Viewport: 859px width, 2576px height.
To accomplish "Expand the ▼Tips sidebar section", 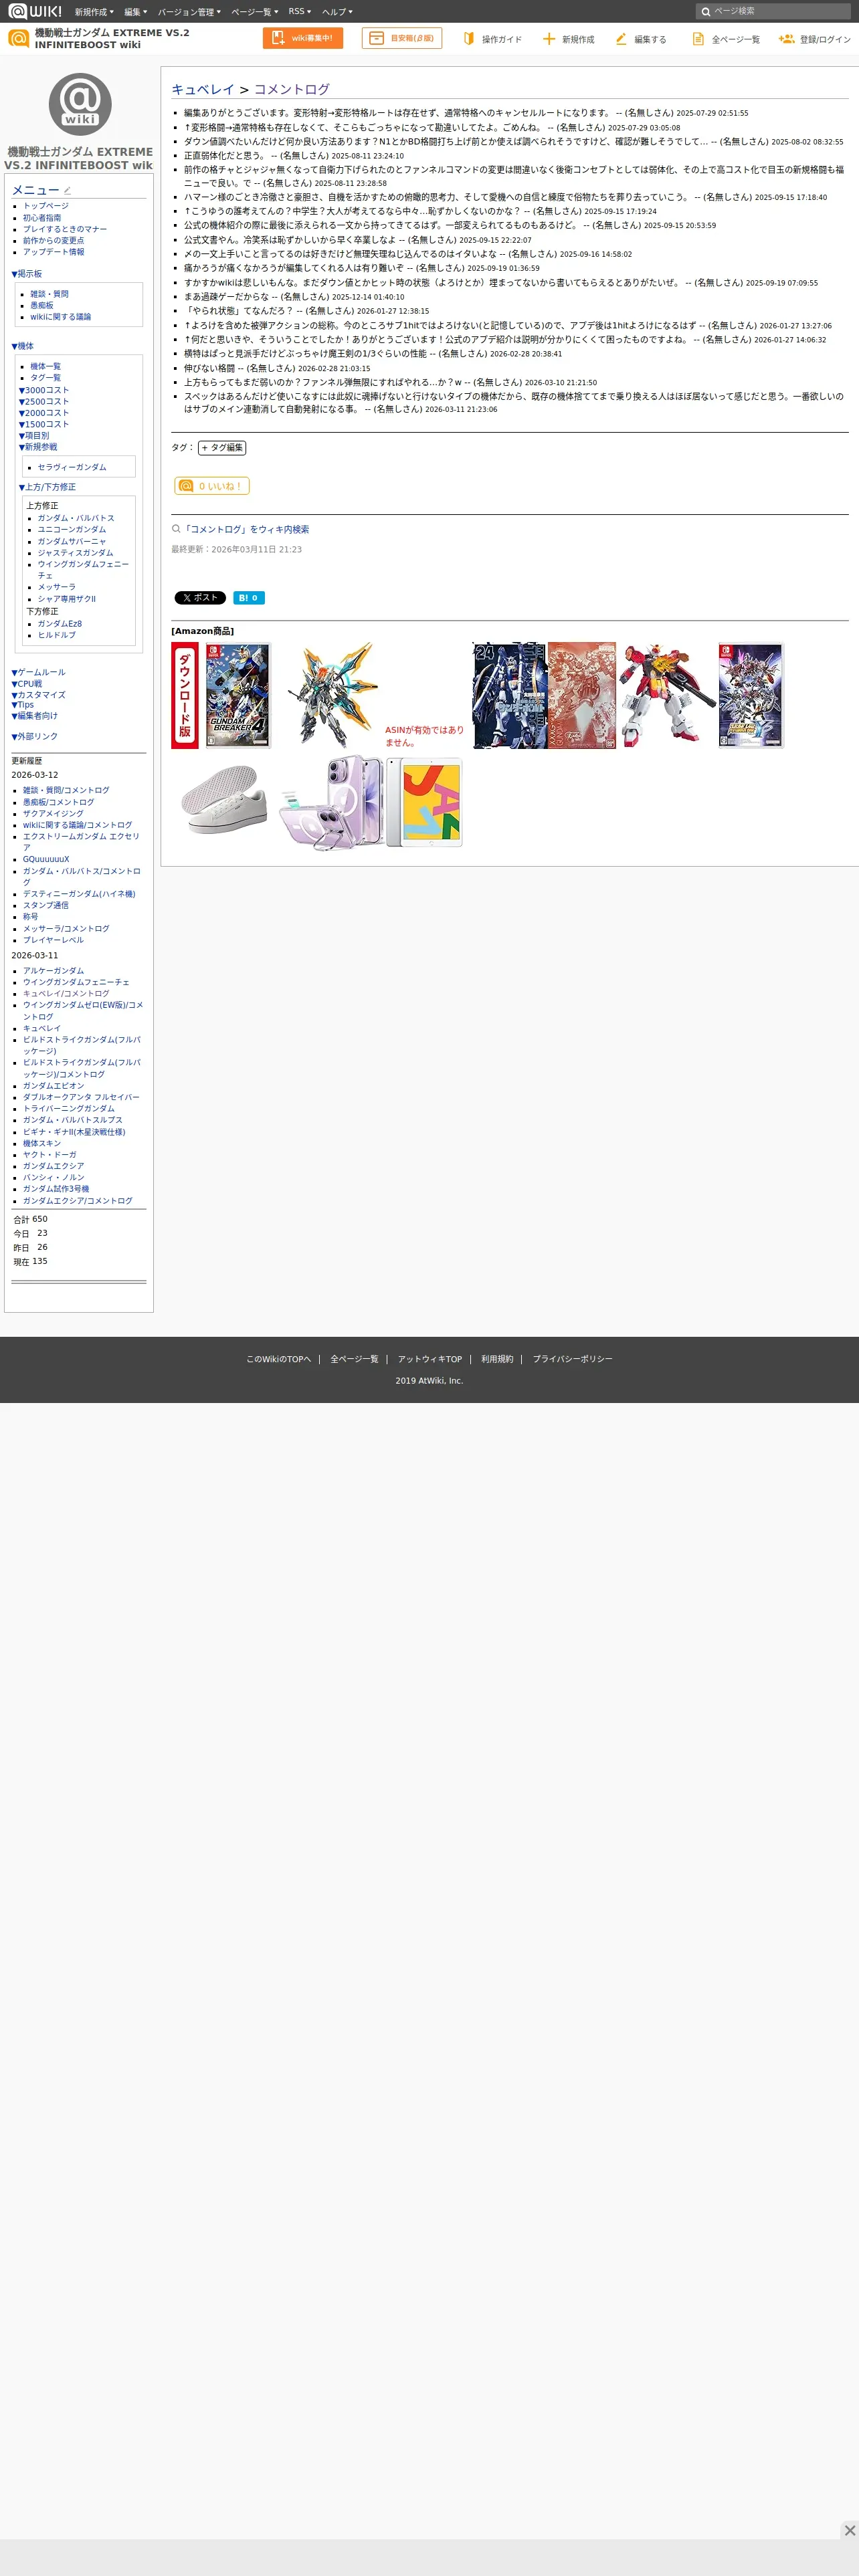I will (22, 705).
